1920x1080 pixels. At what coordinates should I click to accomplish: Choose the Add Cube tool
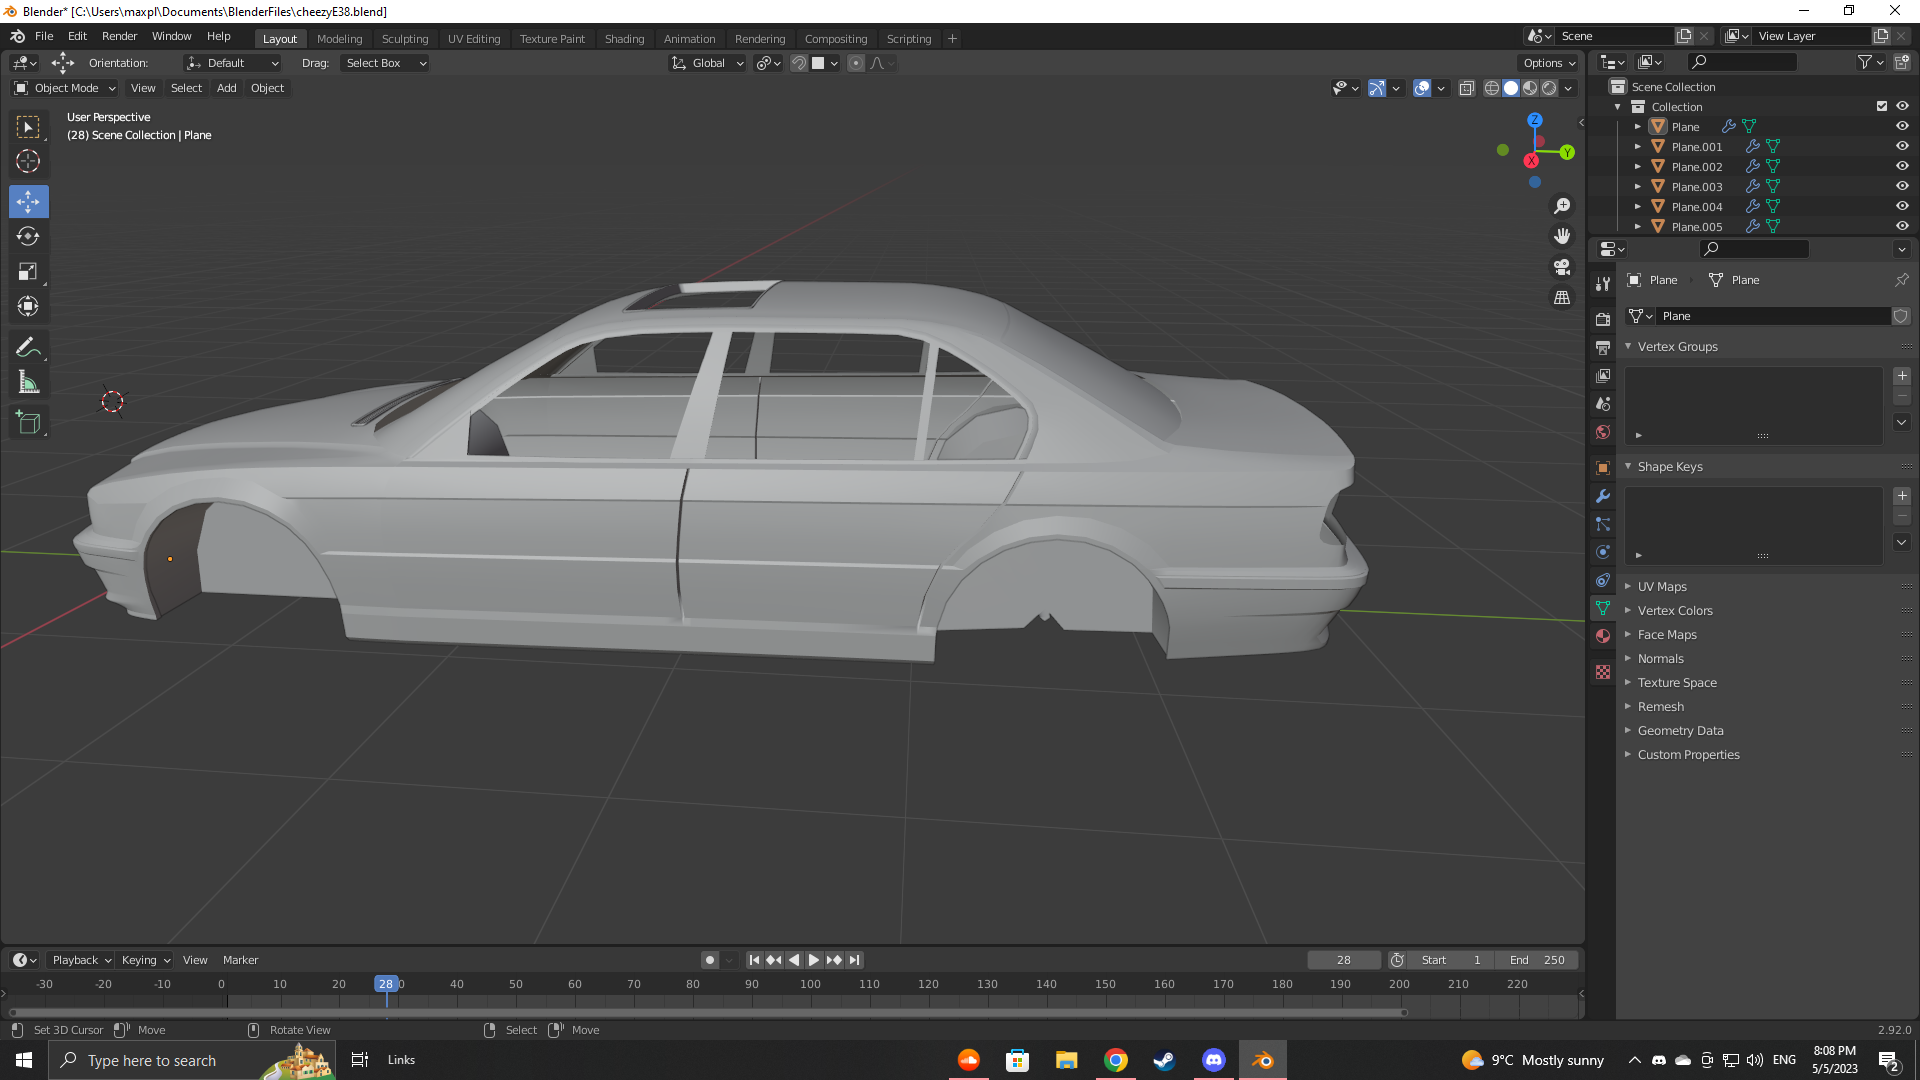pos(28,423)
